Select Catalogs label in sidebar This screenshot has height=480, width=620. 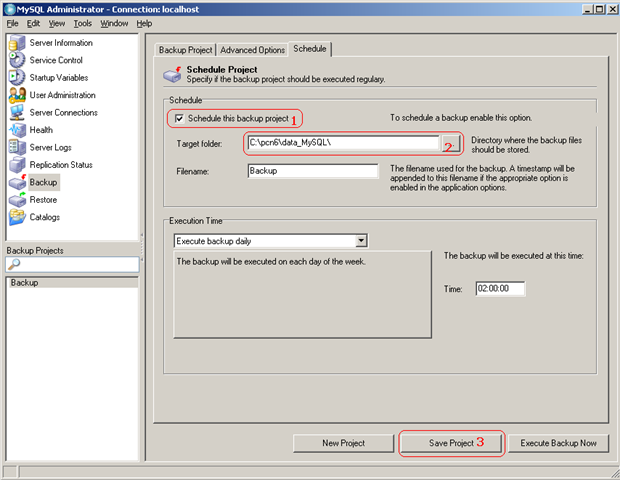coord(45,217)
